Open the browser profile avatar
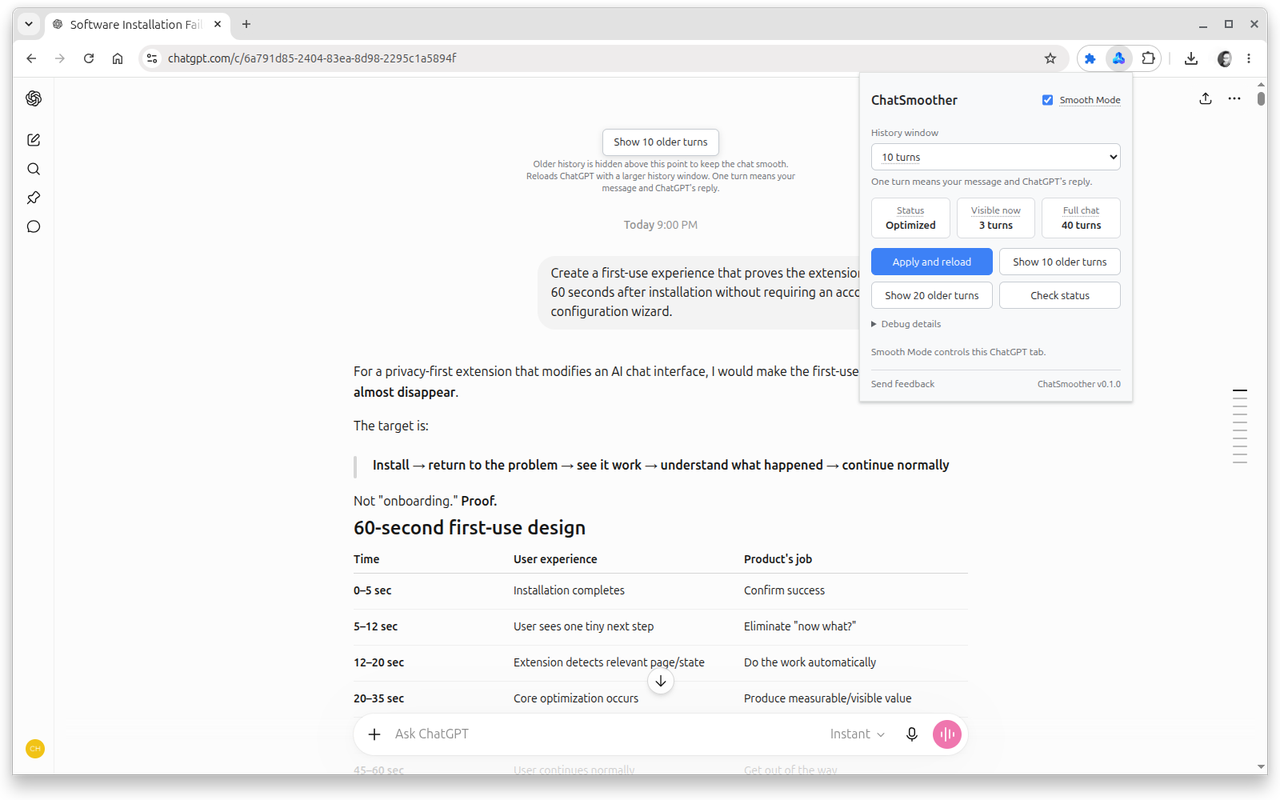 tap(1224, 59)
